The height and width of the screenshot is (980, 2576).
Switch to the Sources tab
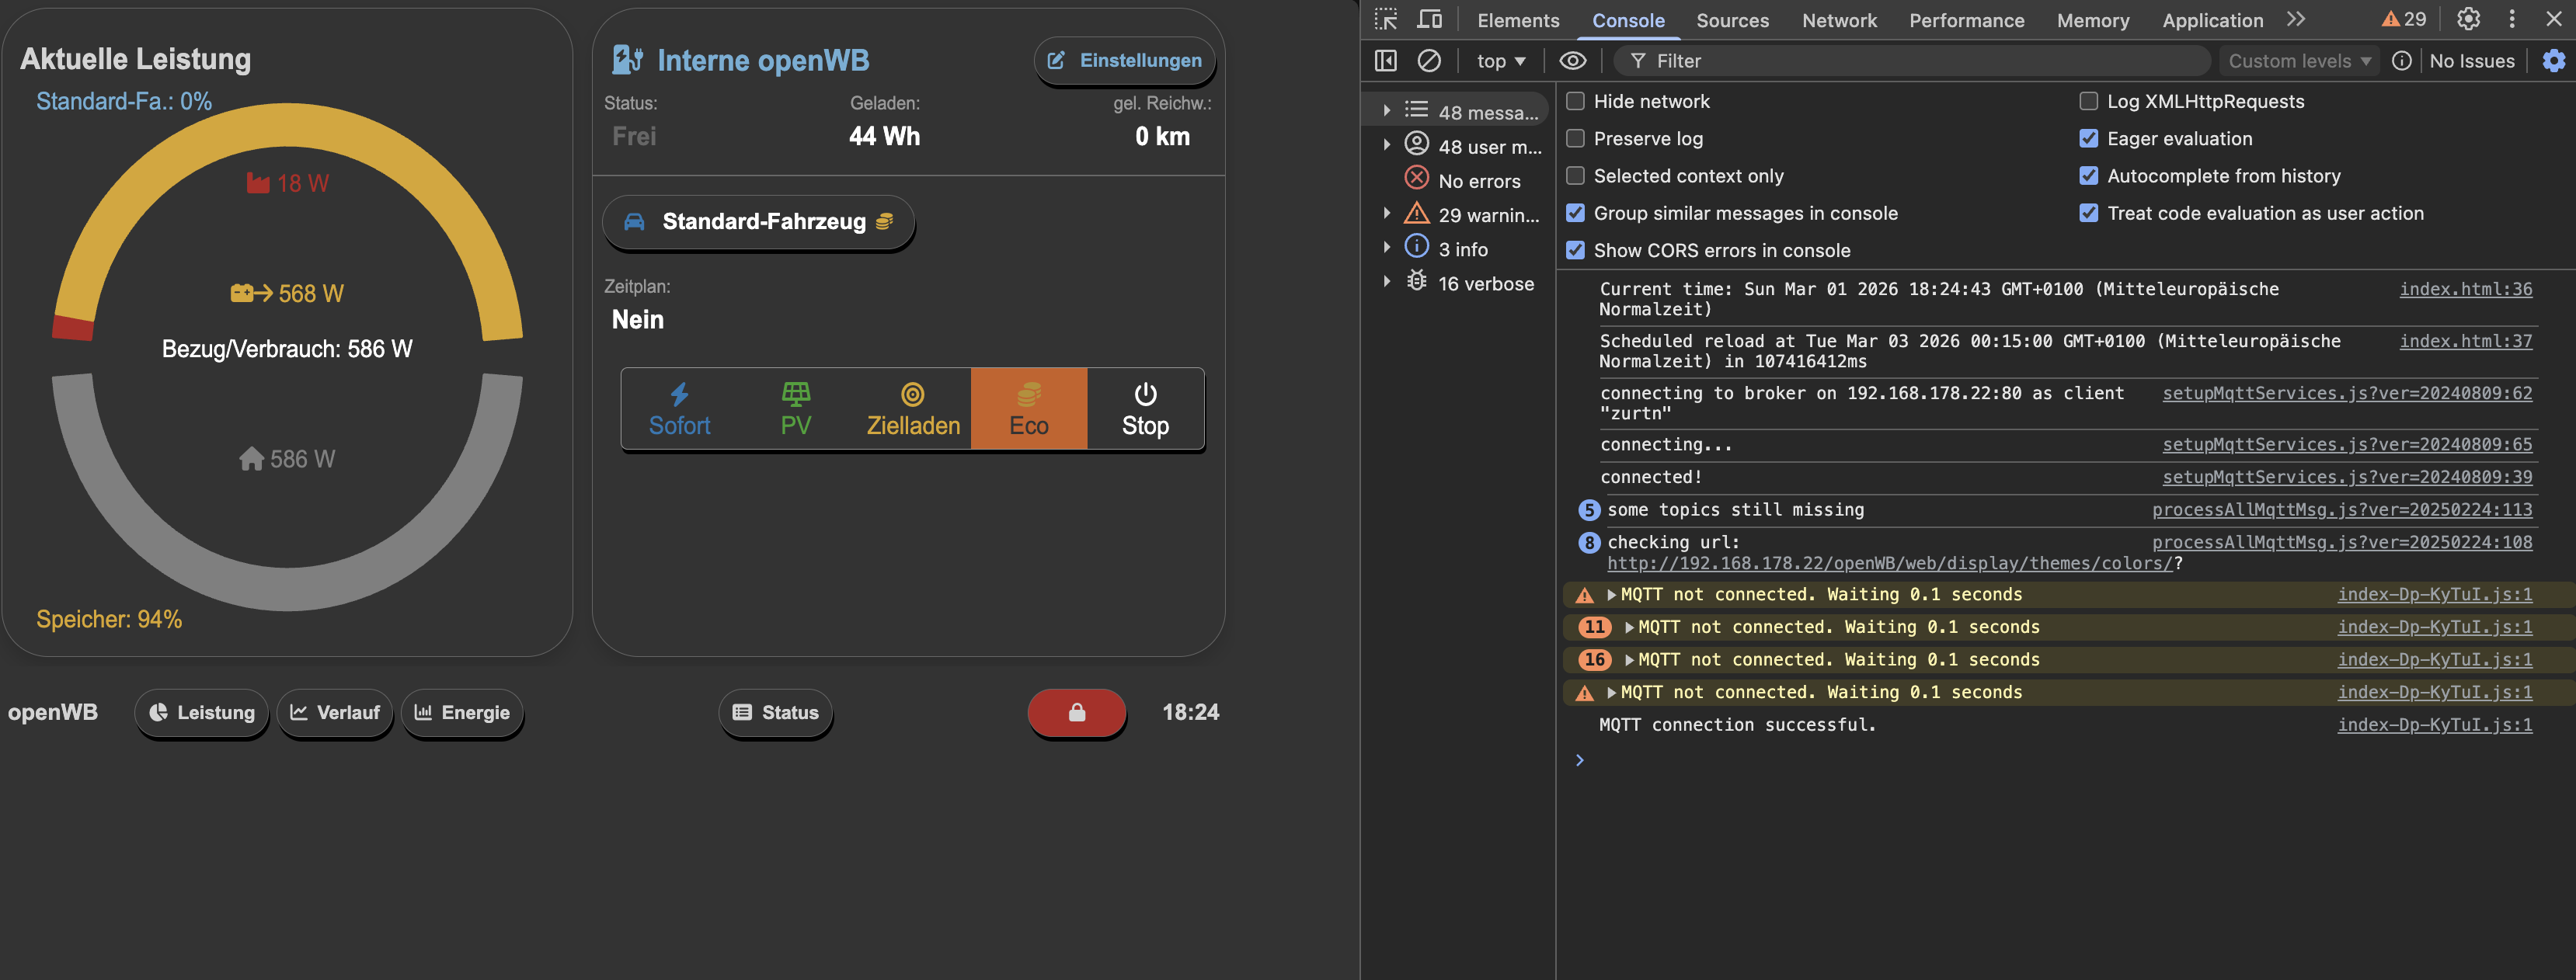[x=1732, y=20]
